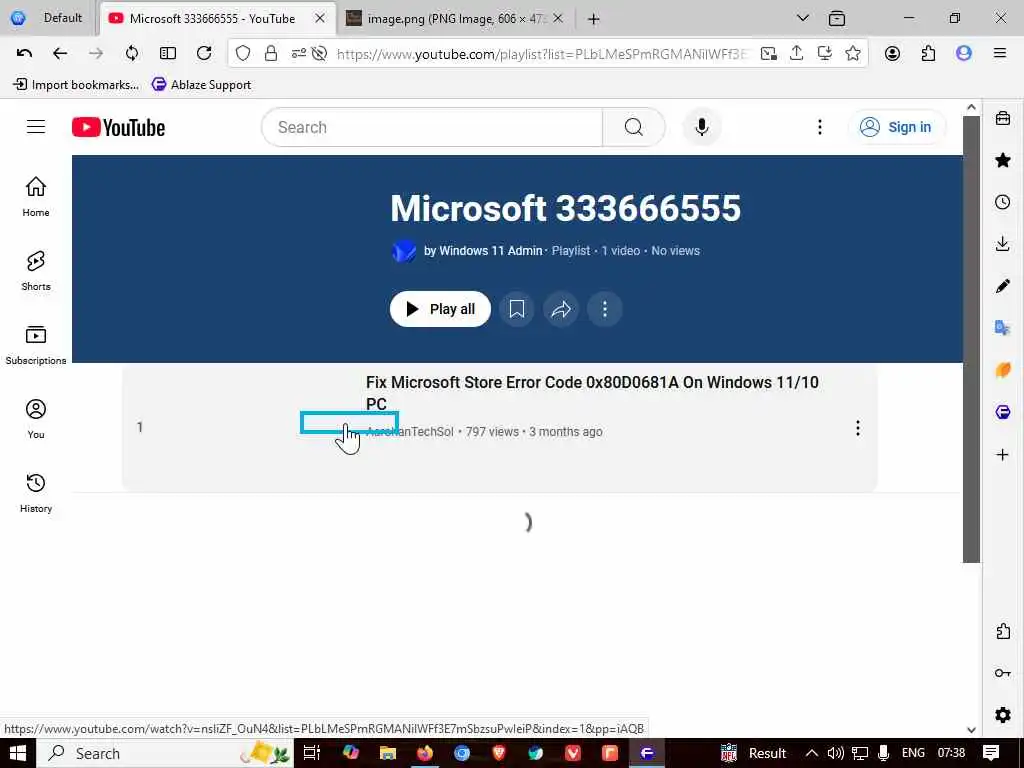Open downloads panel in right sidebar

1003,244
